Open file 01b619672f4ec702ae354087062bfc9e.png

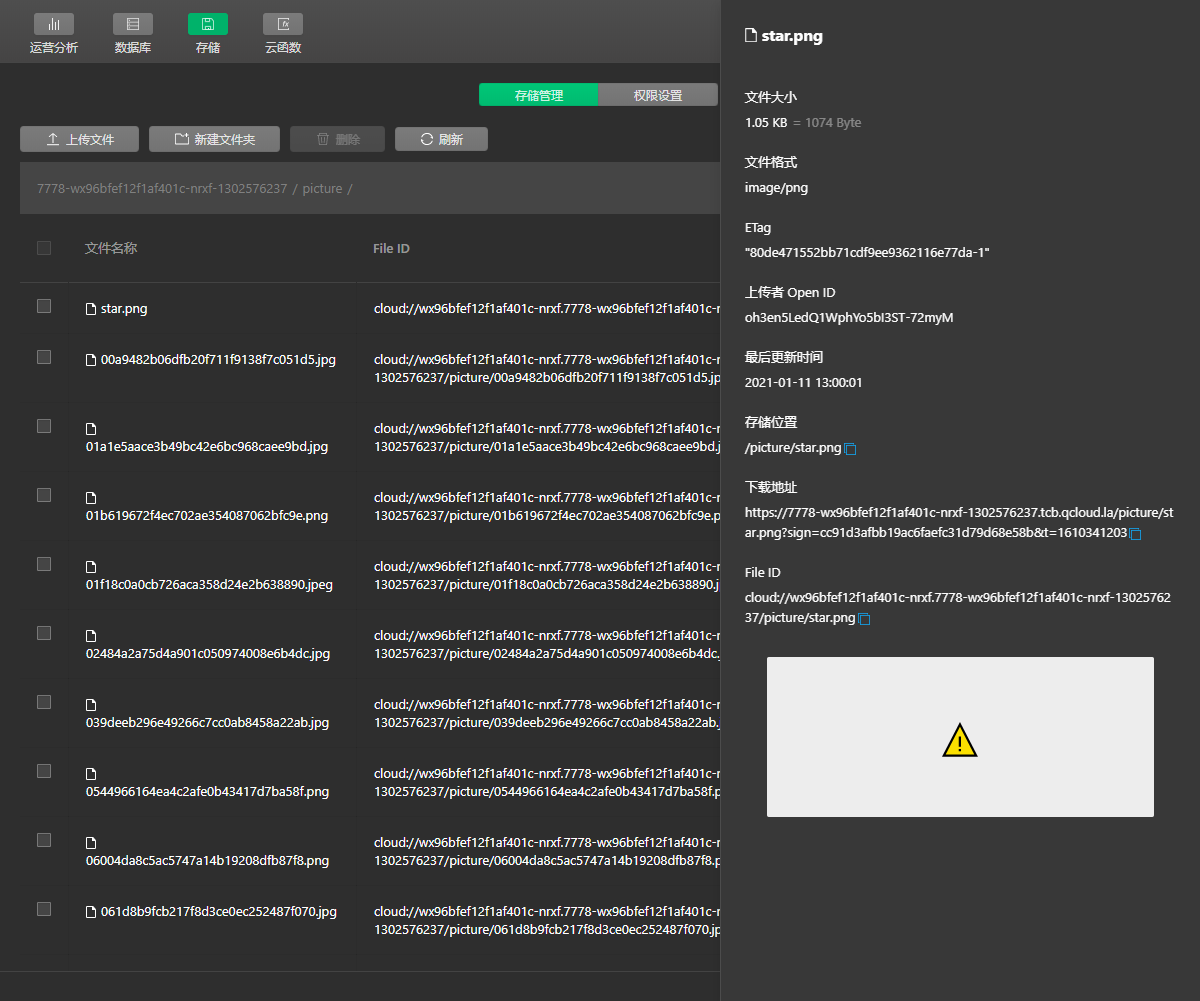point(207,516)
